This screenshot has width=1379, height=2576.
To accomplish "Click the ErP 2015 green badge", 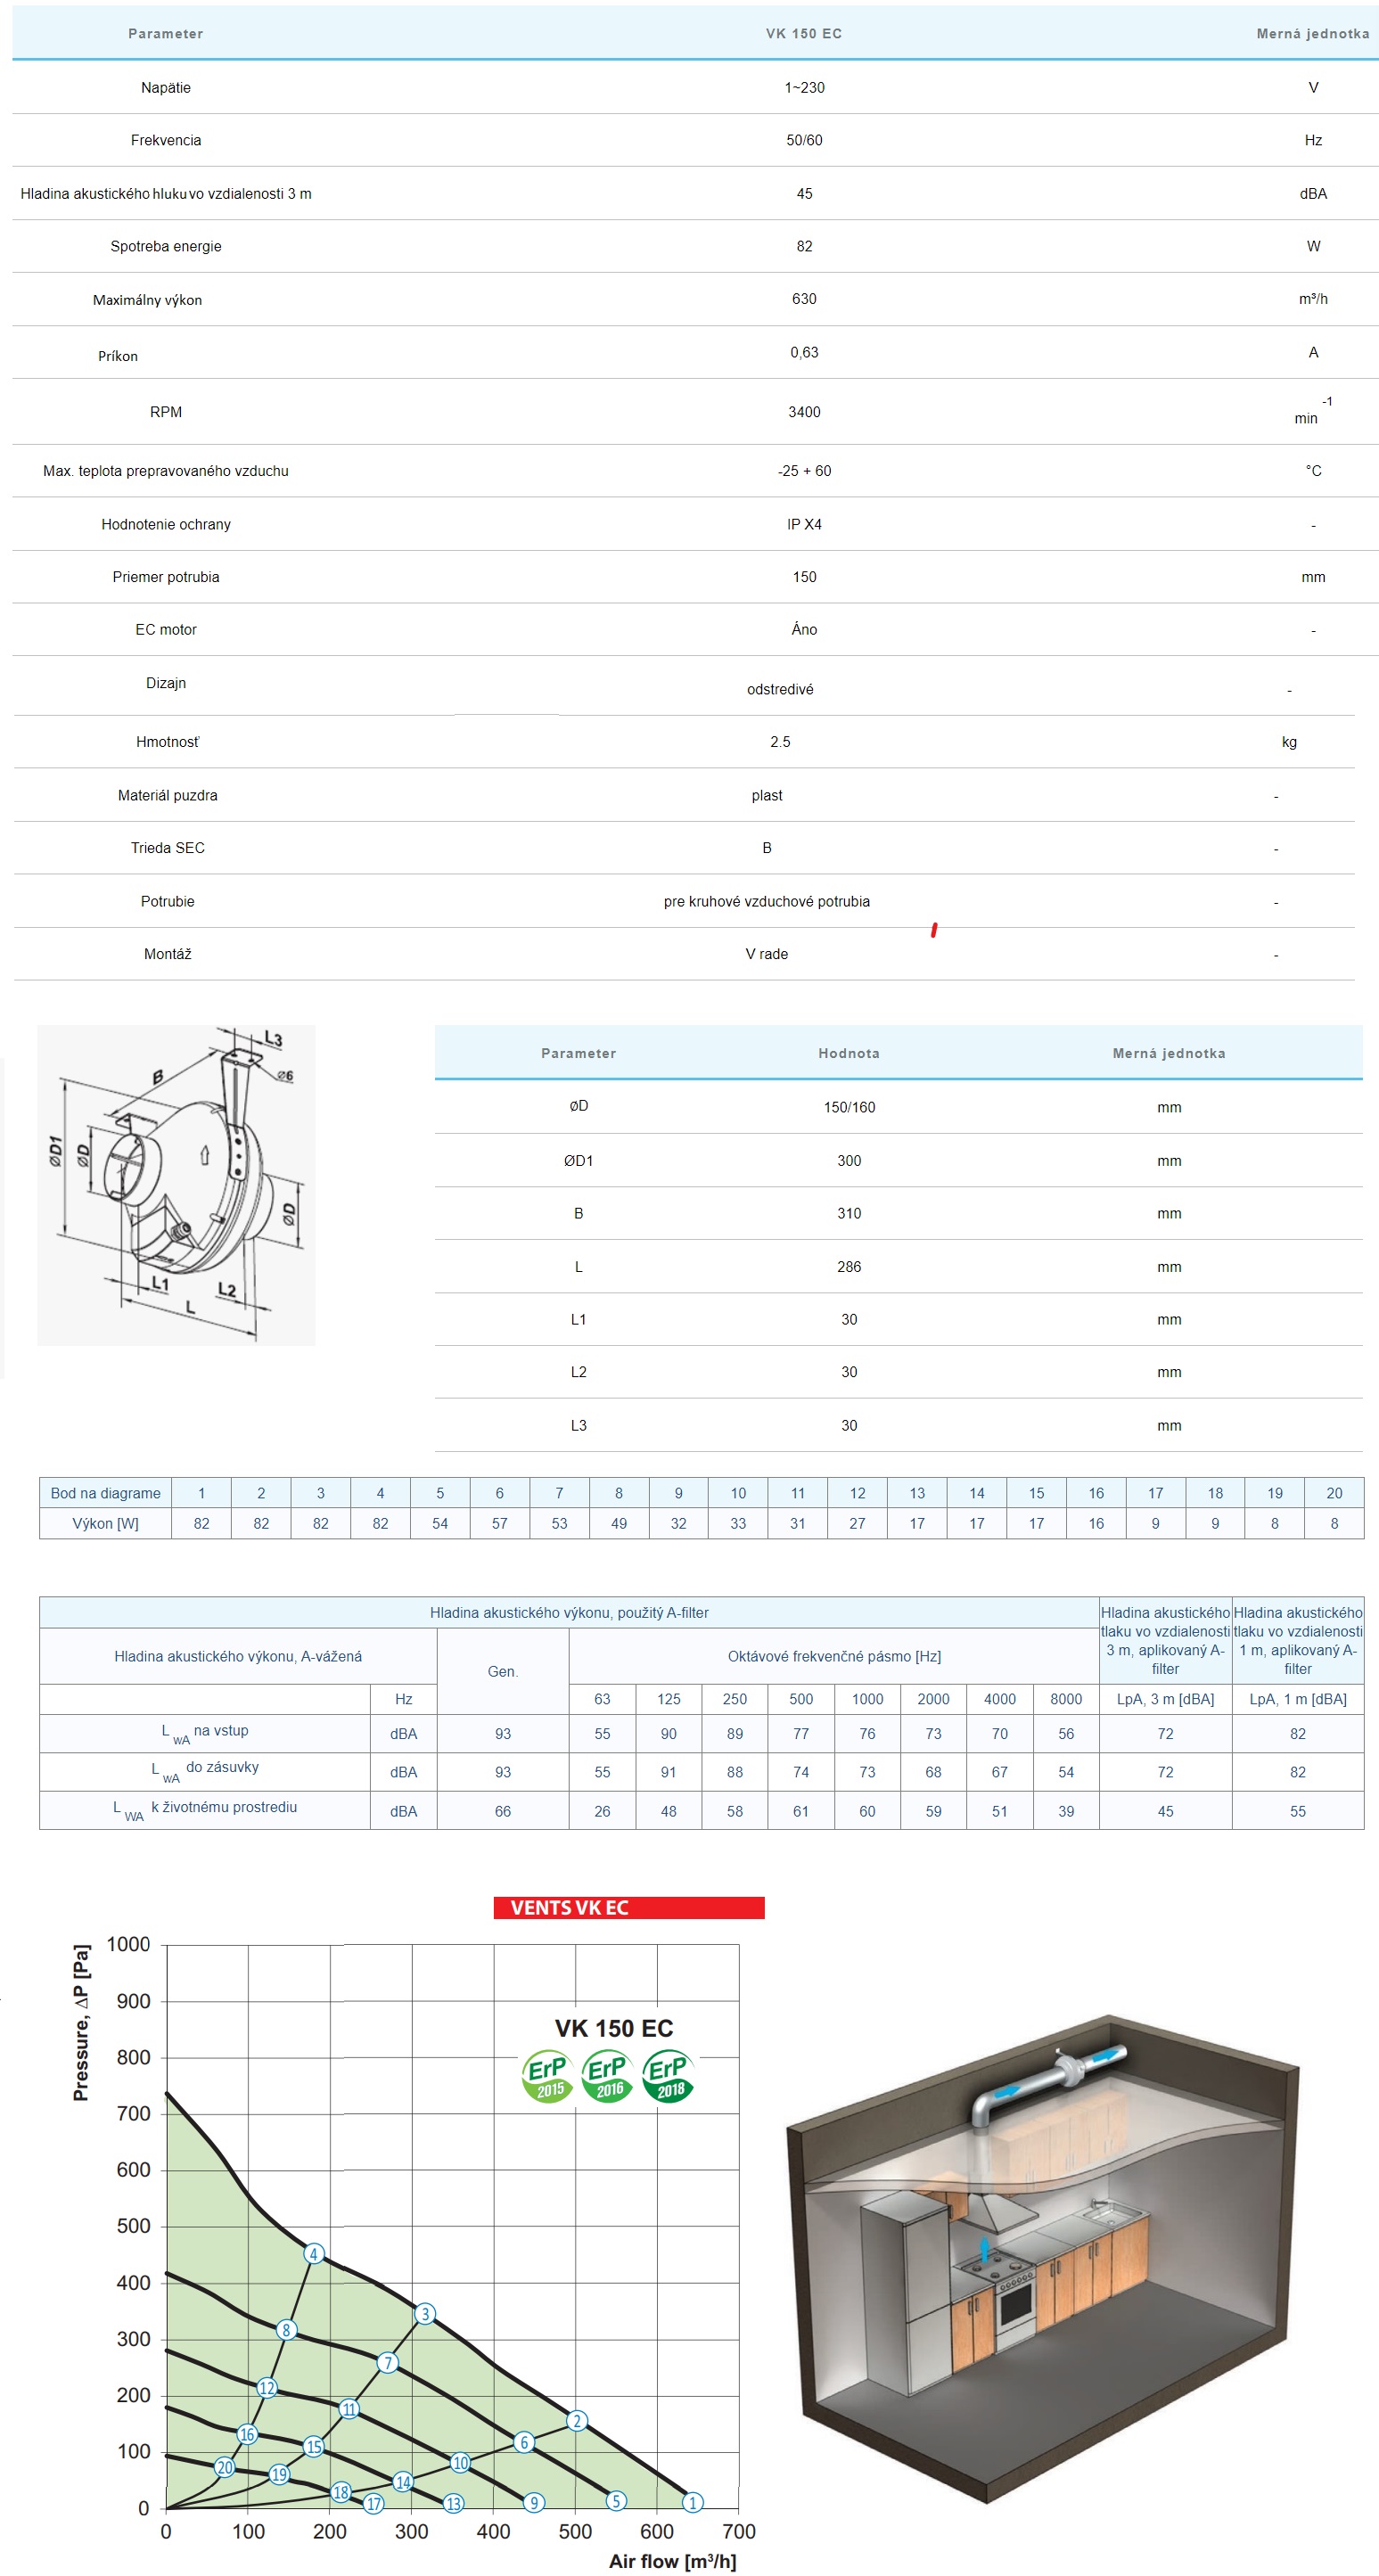I will pyautogui.click(x=547, y=2076).
